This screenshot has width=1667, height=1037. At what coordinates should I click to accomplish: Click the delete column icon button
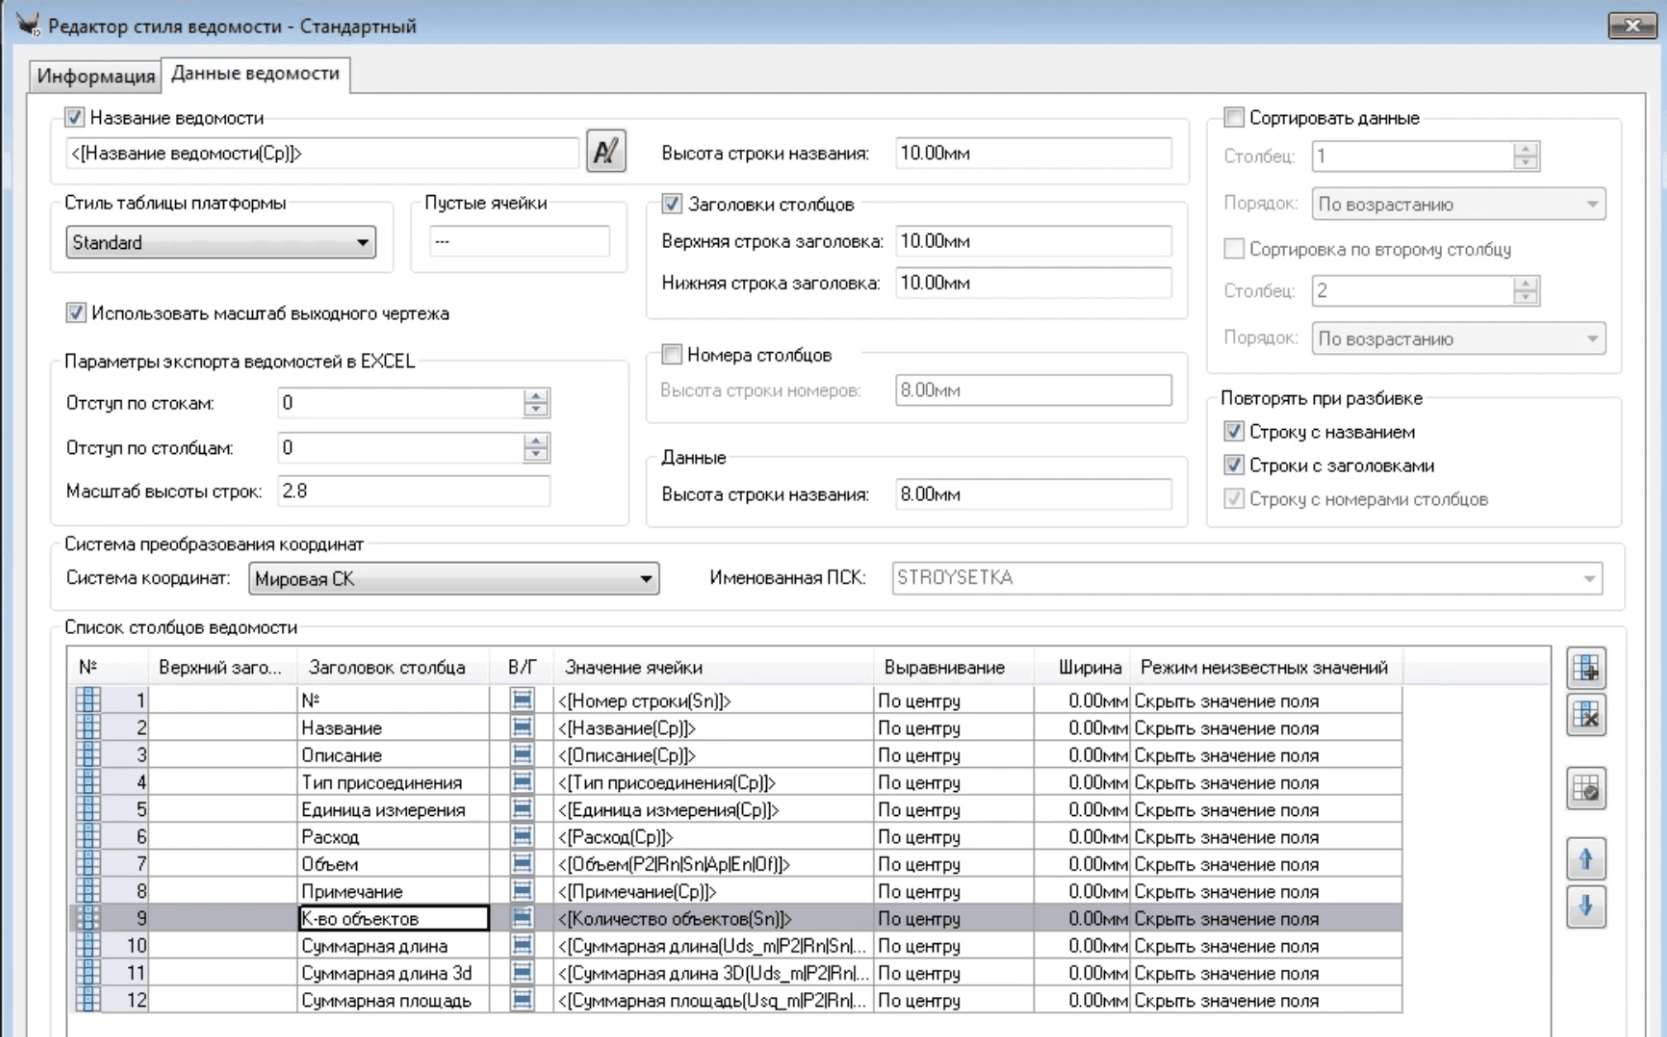pyautogui.click(x=1586, y=715)
